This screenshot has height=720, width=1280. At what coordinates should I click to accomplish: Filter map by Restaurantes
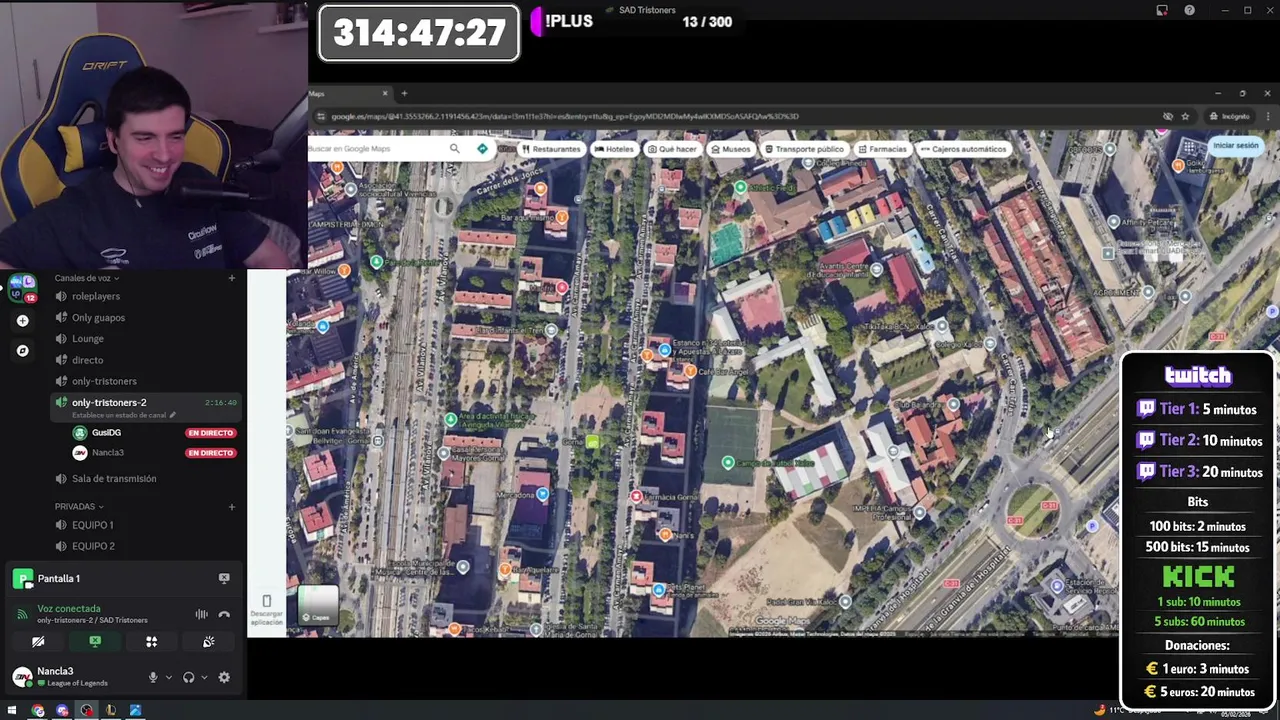(x=551, y=149)
